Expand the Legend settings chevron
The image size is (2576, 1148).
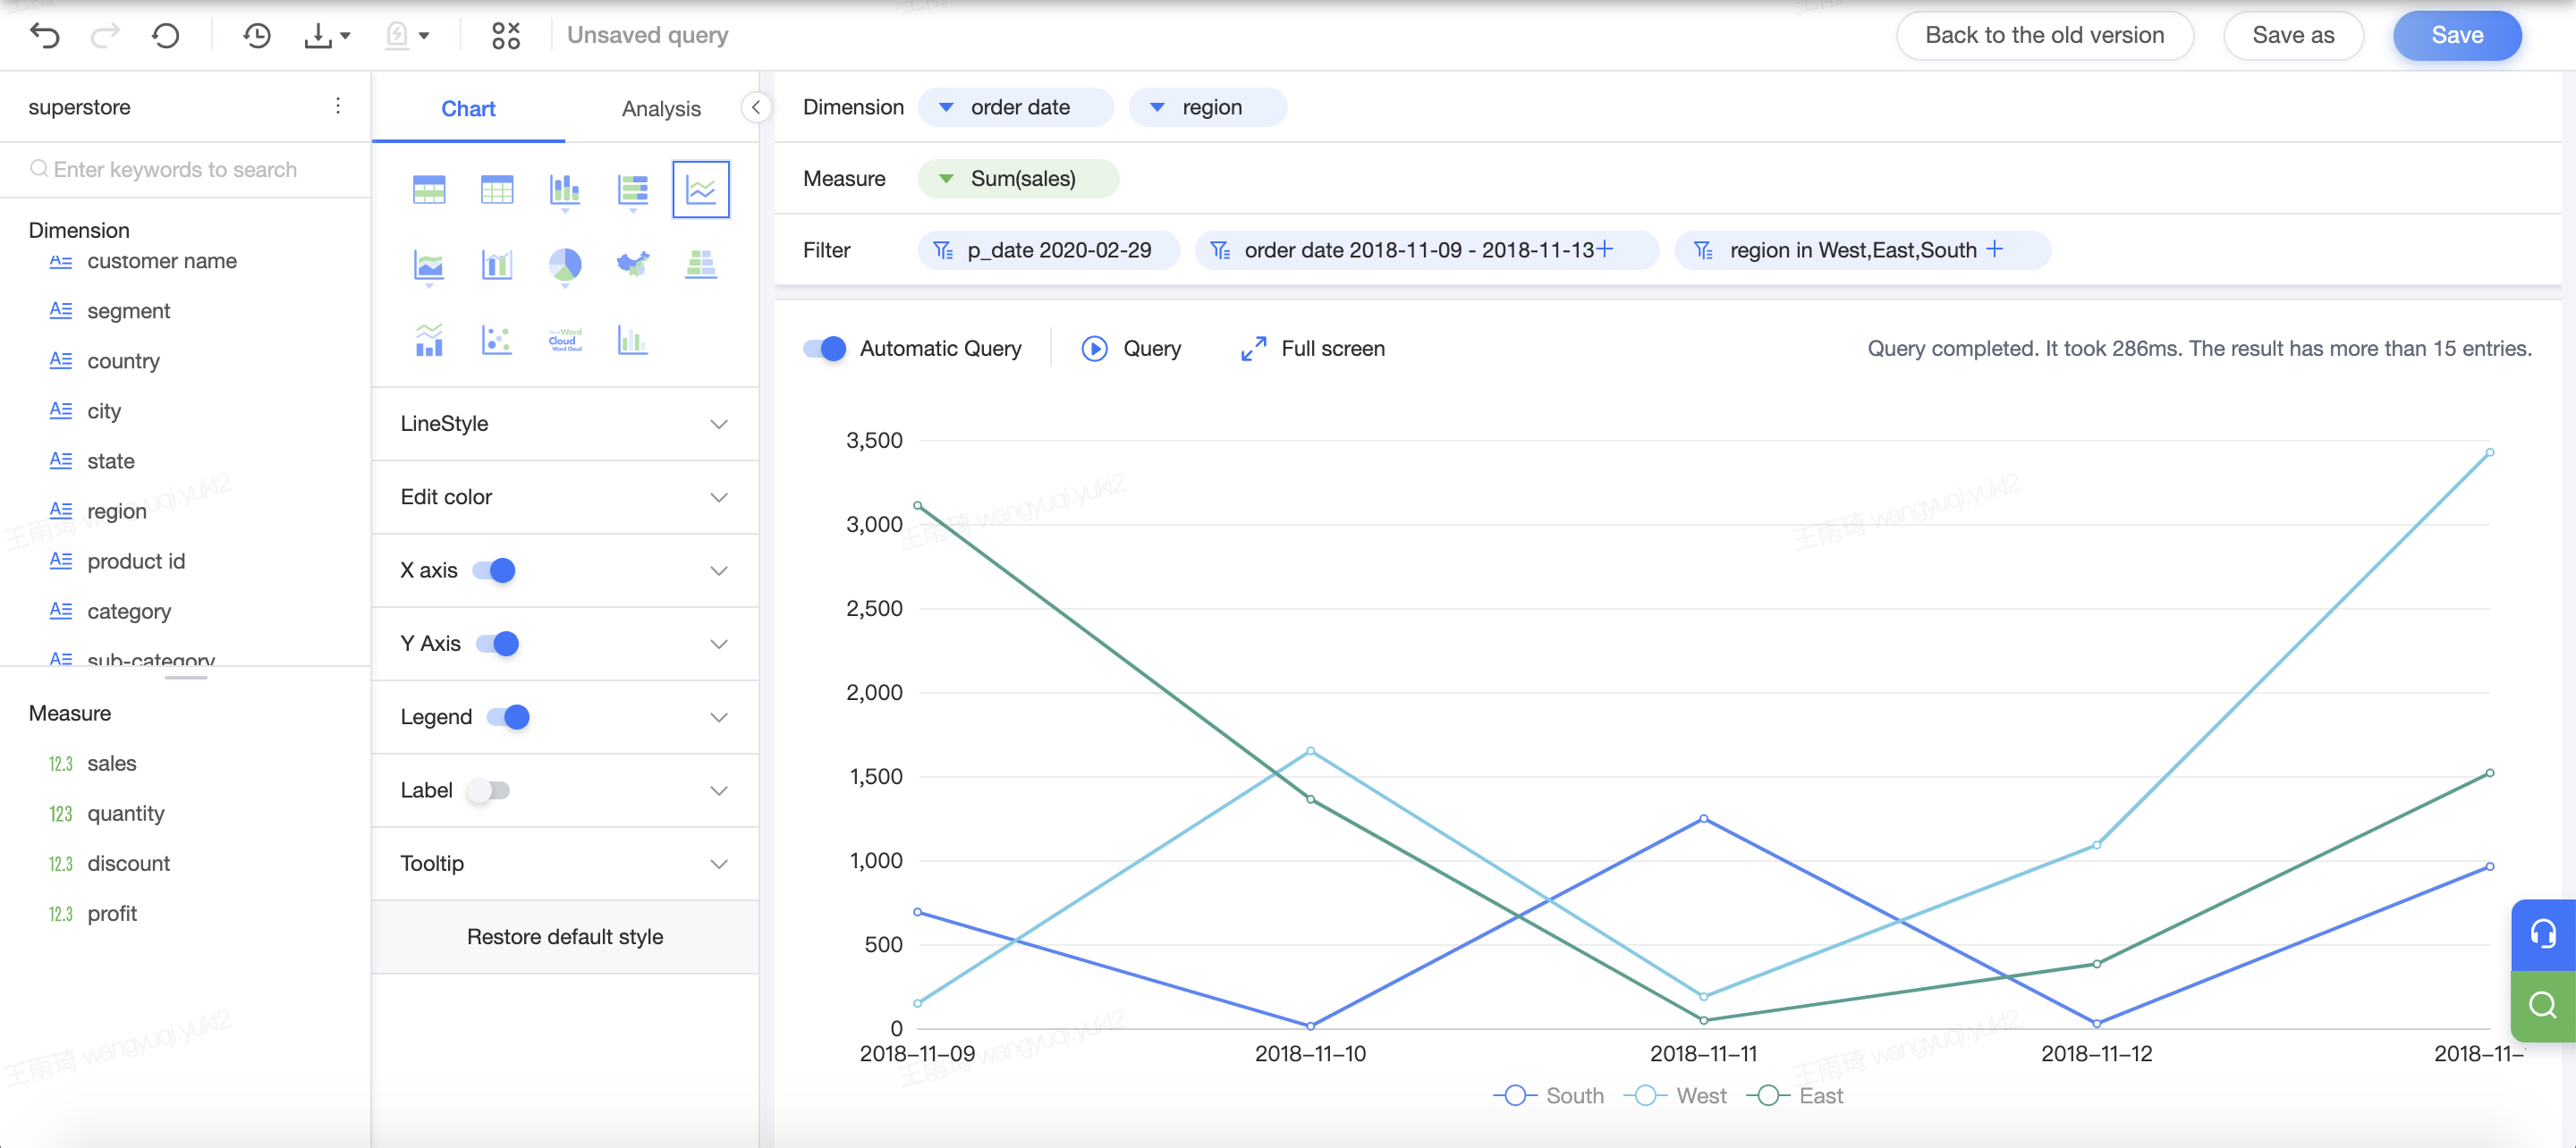point(719,717)
